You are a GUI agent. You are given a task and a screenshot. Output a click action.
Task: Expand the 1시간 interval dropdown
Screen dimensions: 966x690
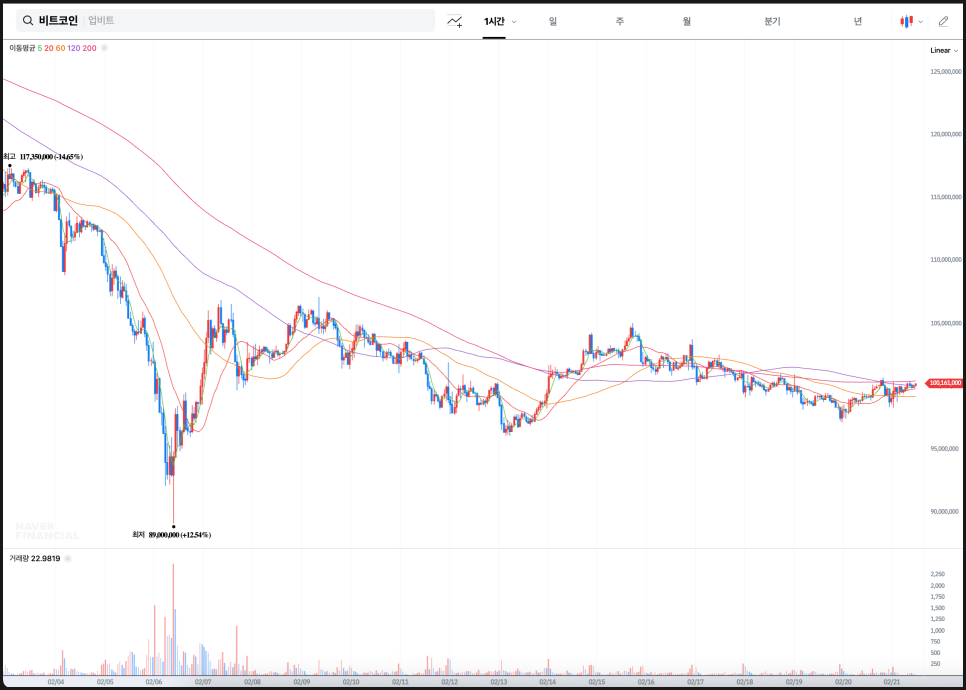[x=514, y=21]
